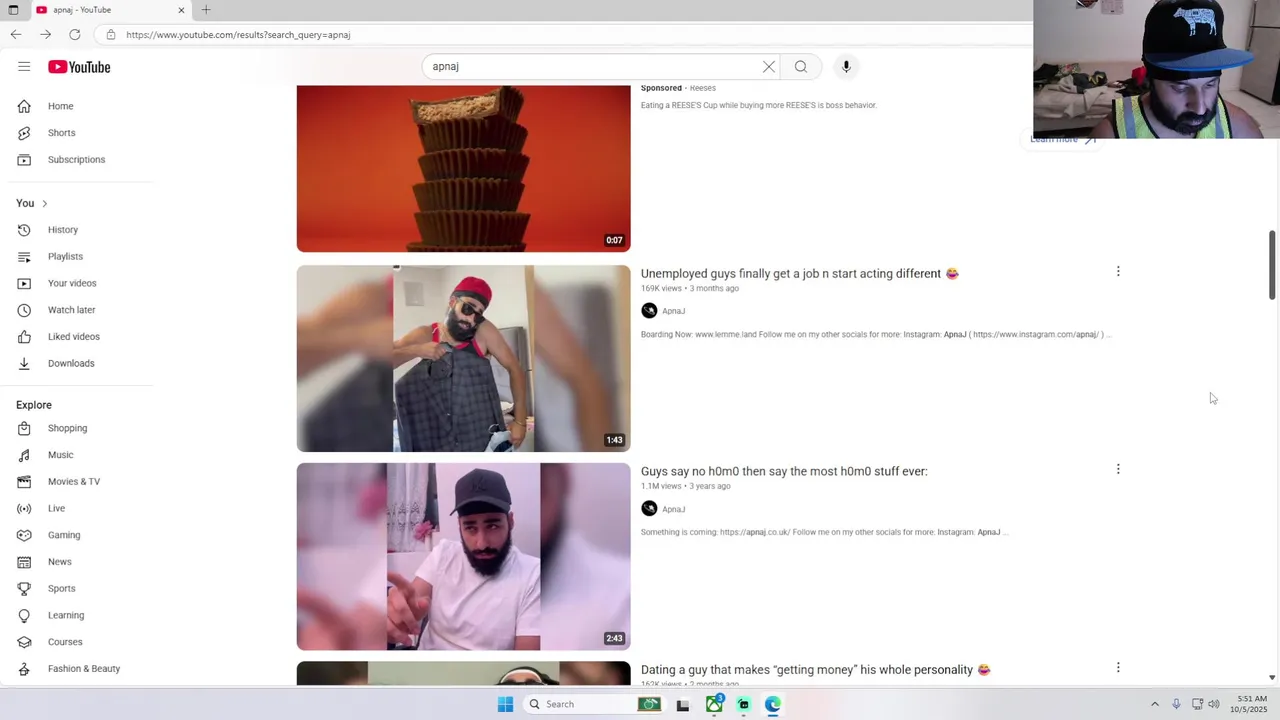1280x720 pixels.
Task: Play the 2:43 h0m0 video thumbnail
Action: pos(463,556)
